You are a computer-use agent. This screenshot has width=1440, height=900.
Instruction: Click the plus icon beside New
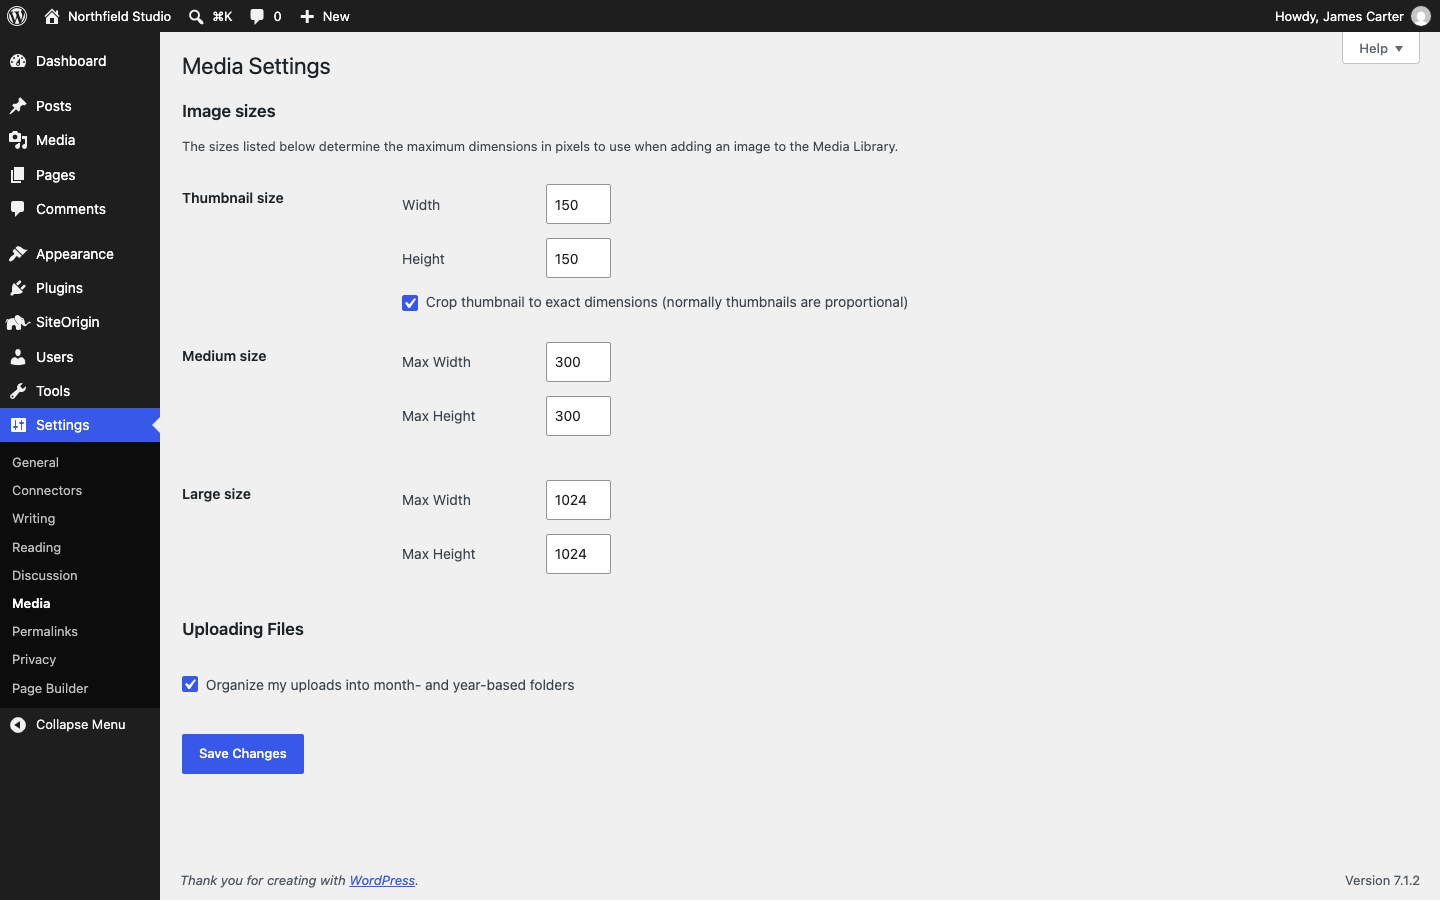(308, 16)
